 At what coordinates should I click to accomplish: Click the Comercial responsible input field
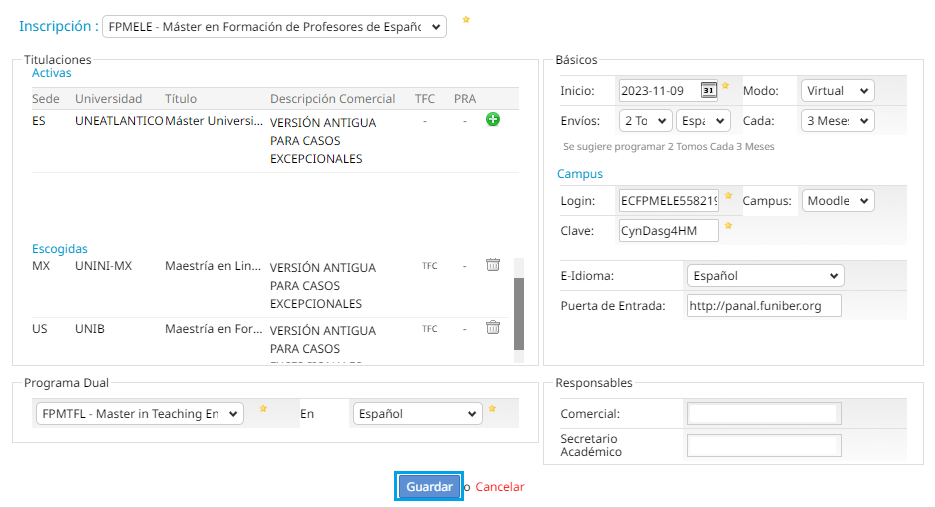click(x=764, y=414)
